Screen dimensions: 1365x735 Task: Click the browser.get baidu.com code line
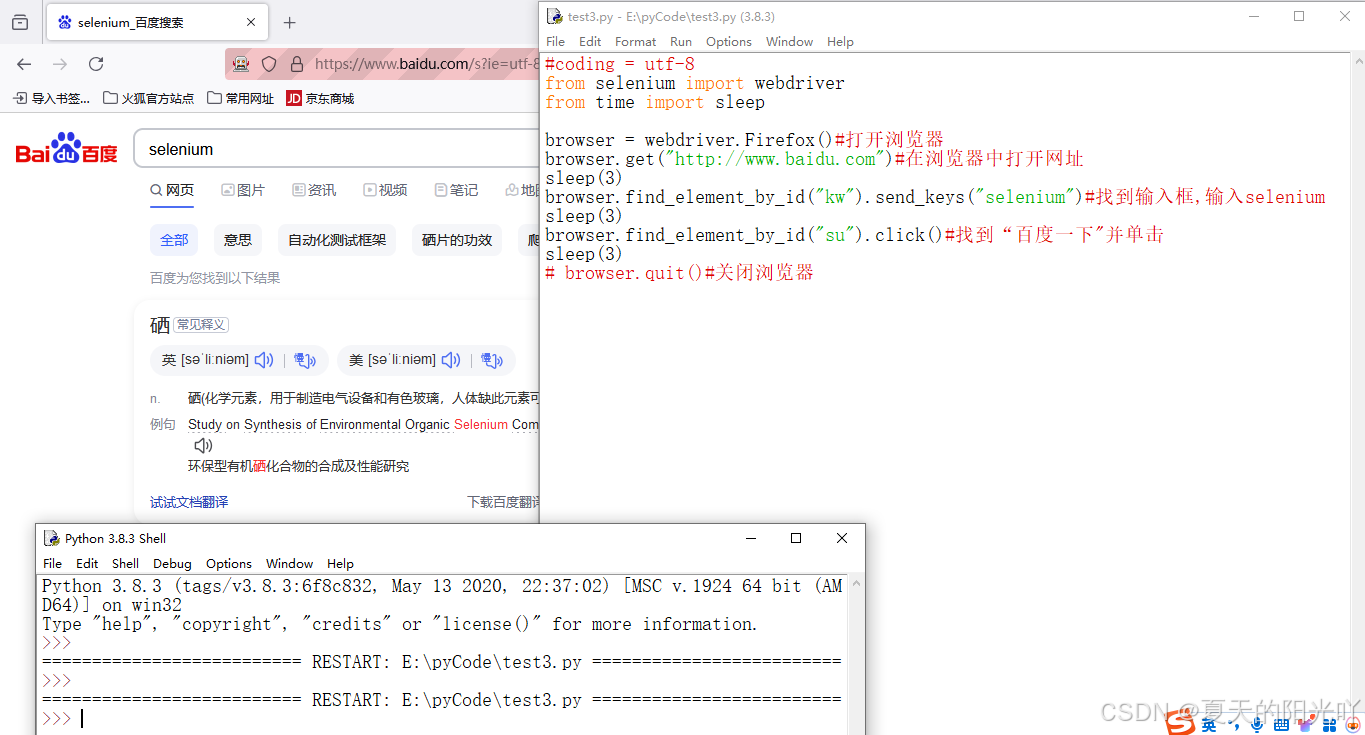tap(814, 159)
